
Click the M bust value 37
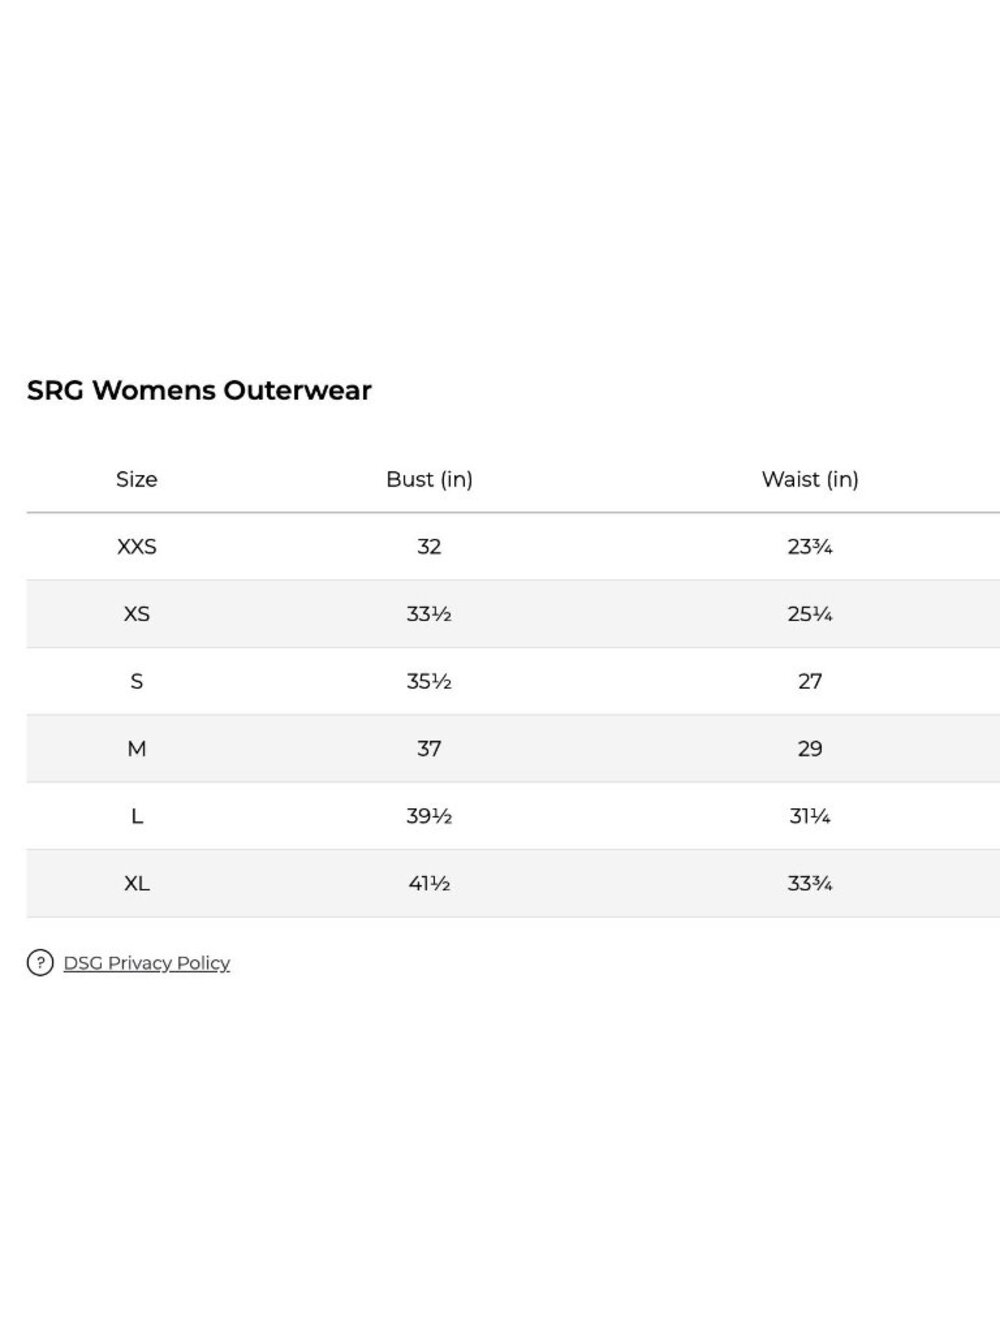coord(429,748)
